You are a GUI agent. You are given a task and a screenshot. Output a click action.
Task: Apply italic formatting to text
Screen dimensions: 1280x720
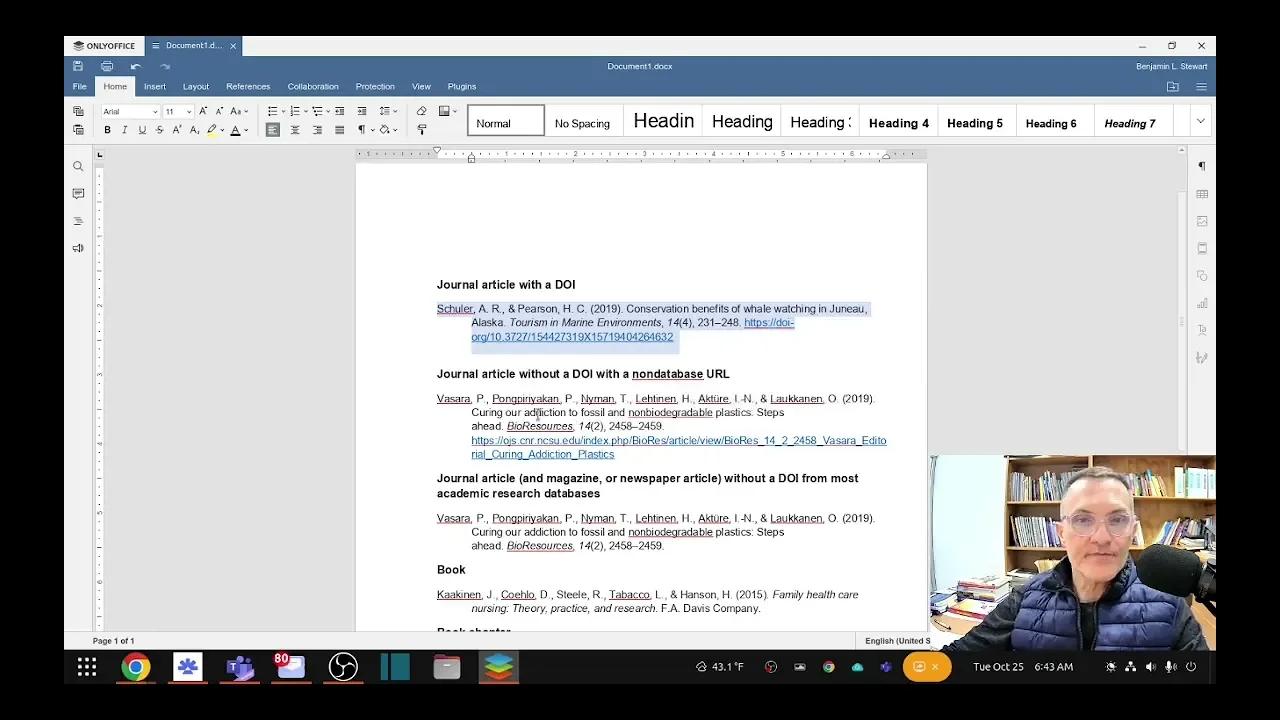(124, 130)
